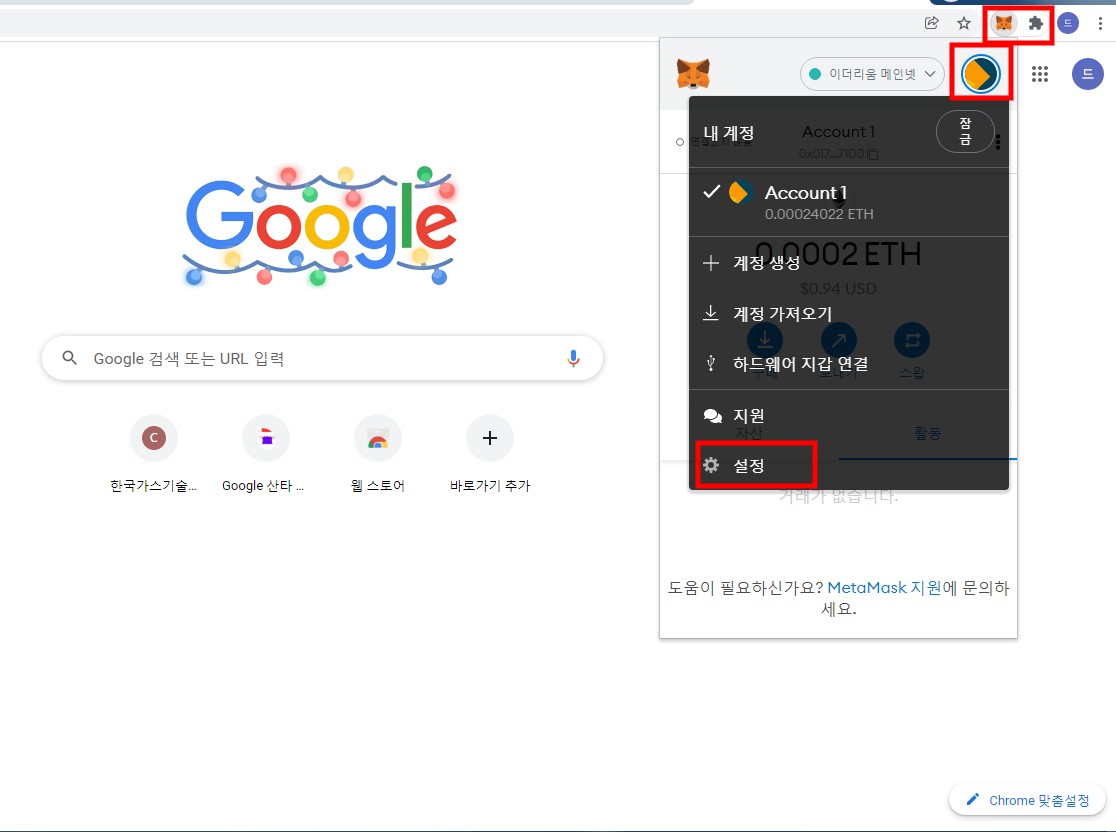1116x832 pixels.
Task: Click the chat bubble icon beside 지원
Action: 712,416
